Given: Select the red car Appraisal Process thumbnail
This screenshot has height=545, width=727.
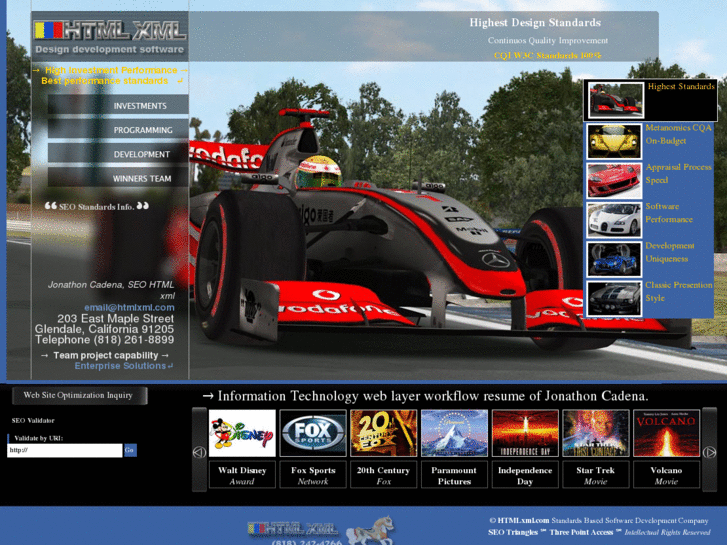Looking at the screenshot, I should pos(614,180).
